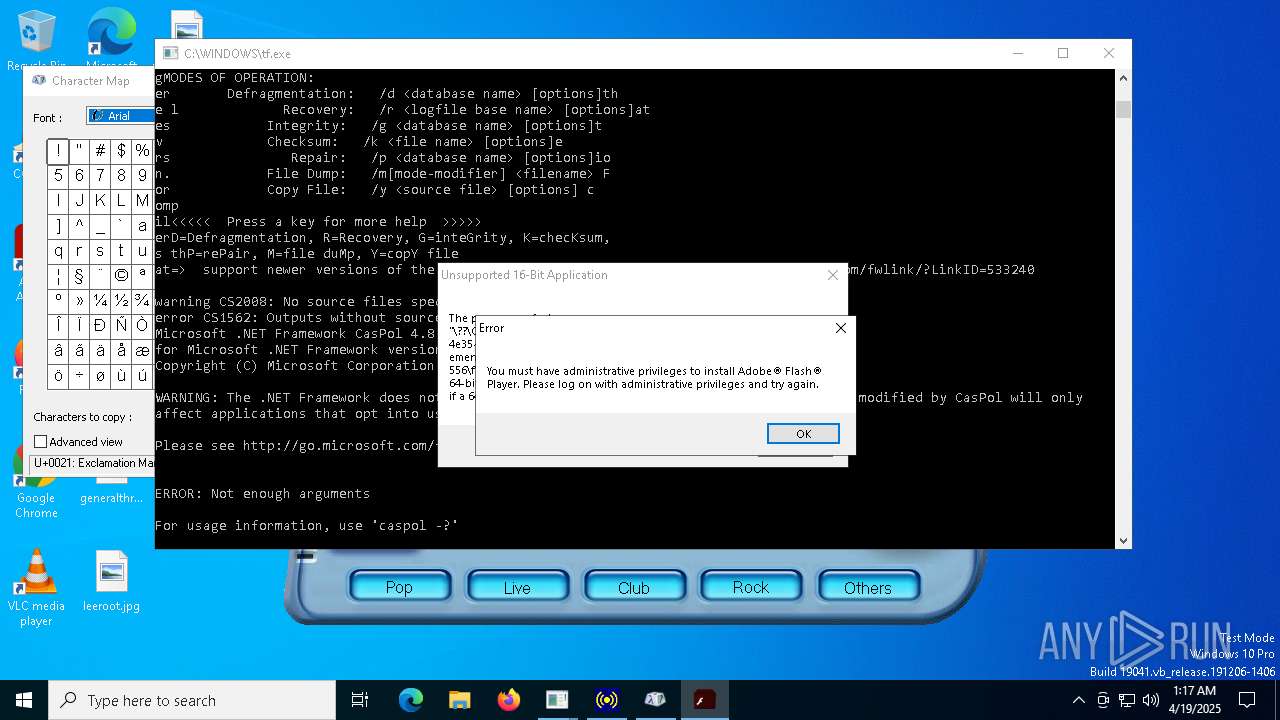Click the tf.exe console title bar icon
1280x720 pixels.
[170, 54]
